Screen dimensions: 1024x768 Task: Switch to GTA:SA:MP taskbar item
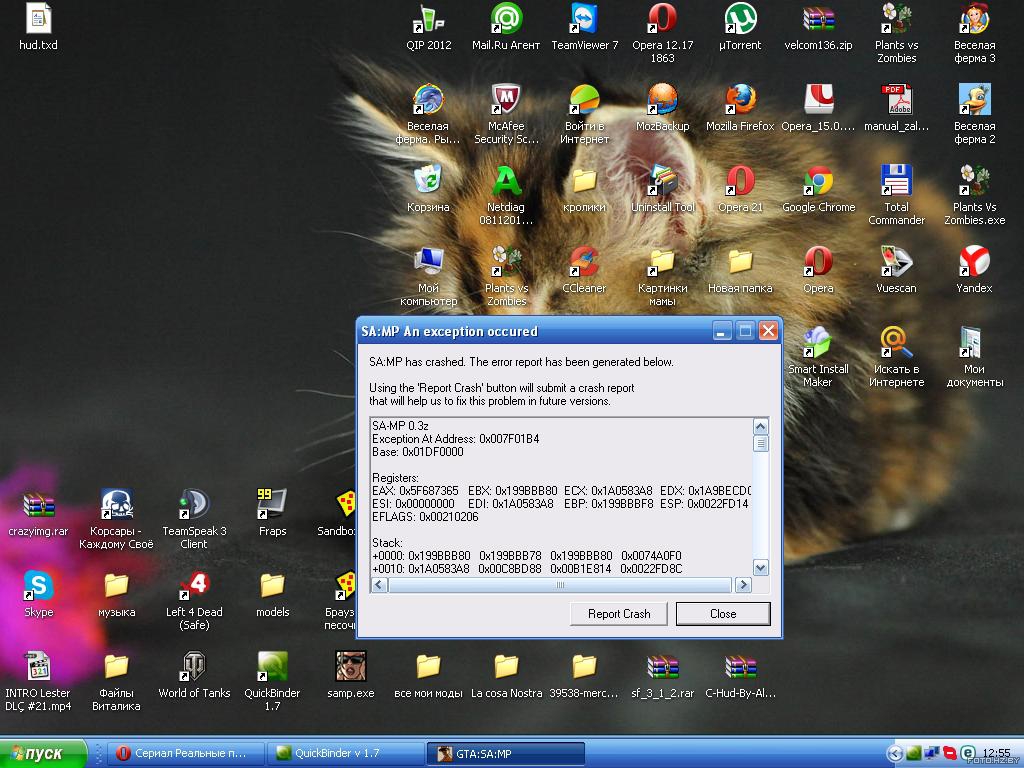click(x=505, y=754)
